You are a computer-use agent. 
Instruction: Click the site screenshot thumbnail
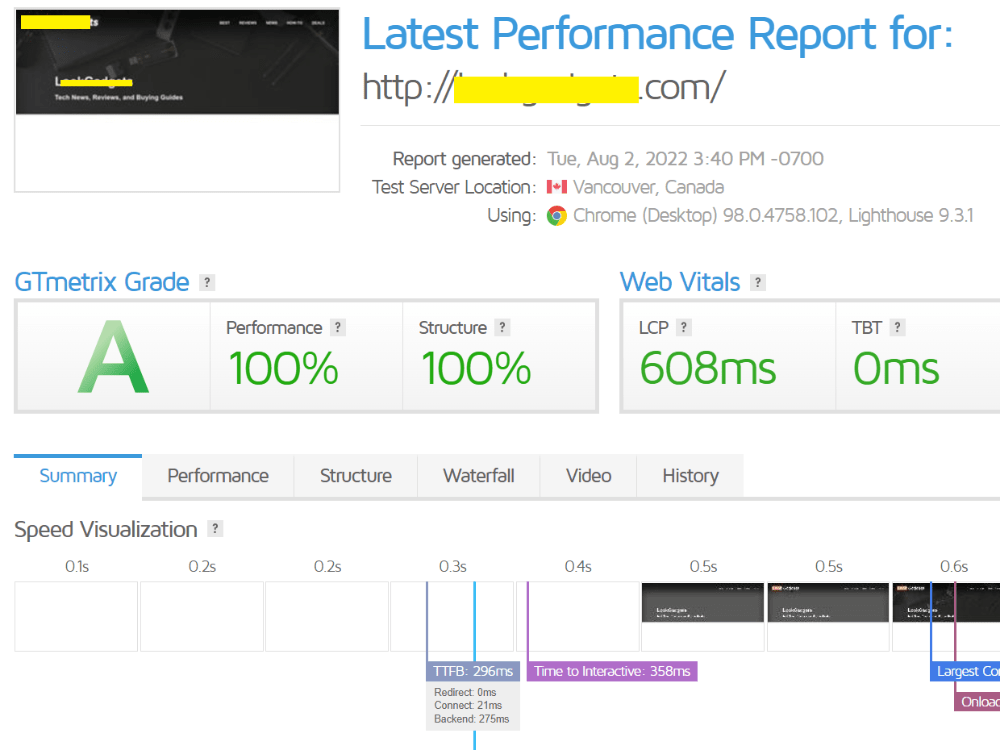[177, 100]
